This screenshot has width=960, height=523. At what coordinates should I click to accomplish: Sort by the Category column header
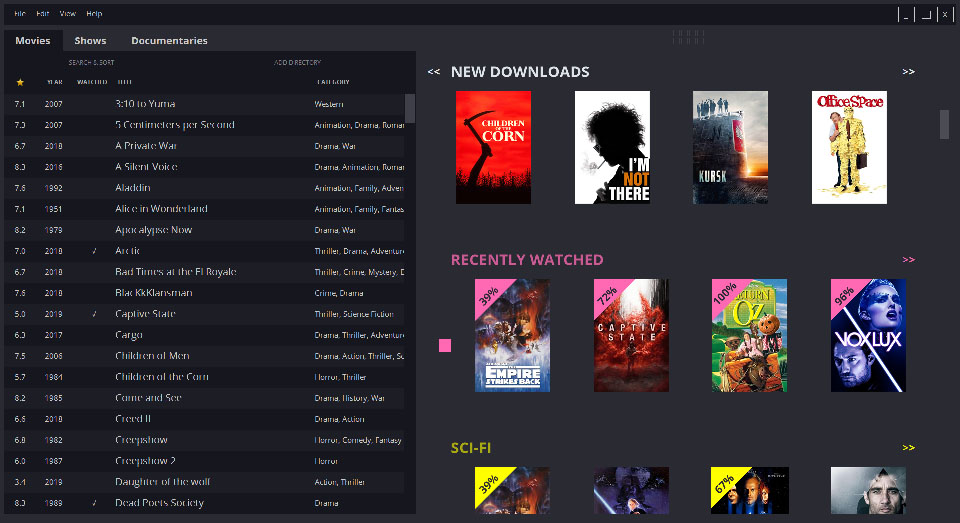[333, 82]
